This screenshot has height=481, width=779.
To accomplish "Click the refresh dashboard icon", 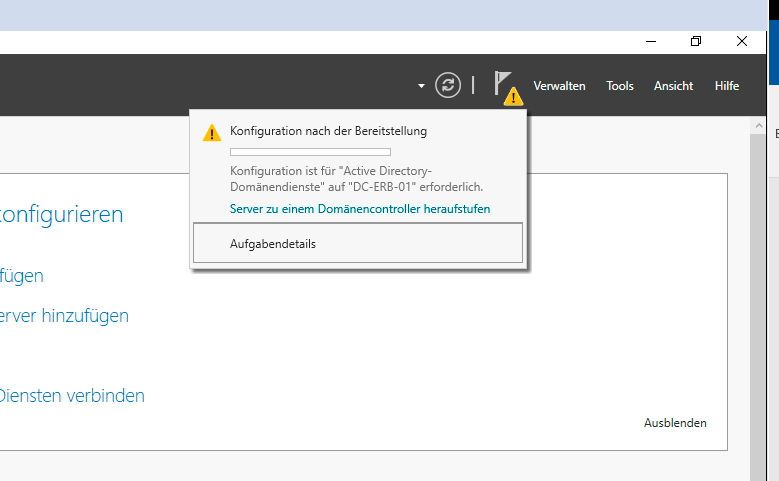I will (x=448, y=85).
